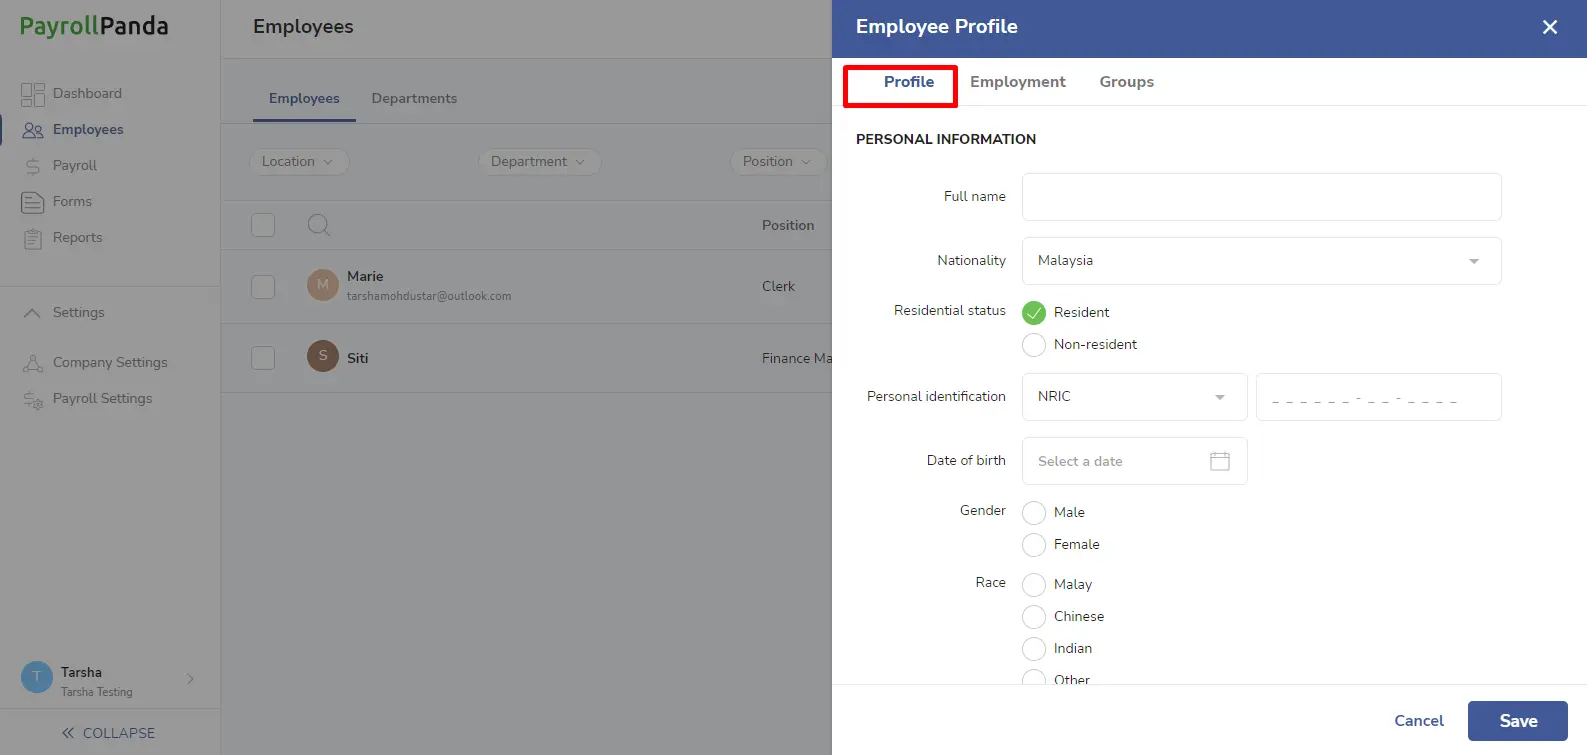Select Chinese race option
This screenshot has width=1587, height=755.
coord(1034,617)
